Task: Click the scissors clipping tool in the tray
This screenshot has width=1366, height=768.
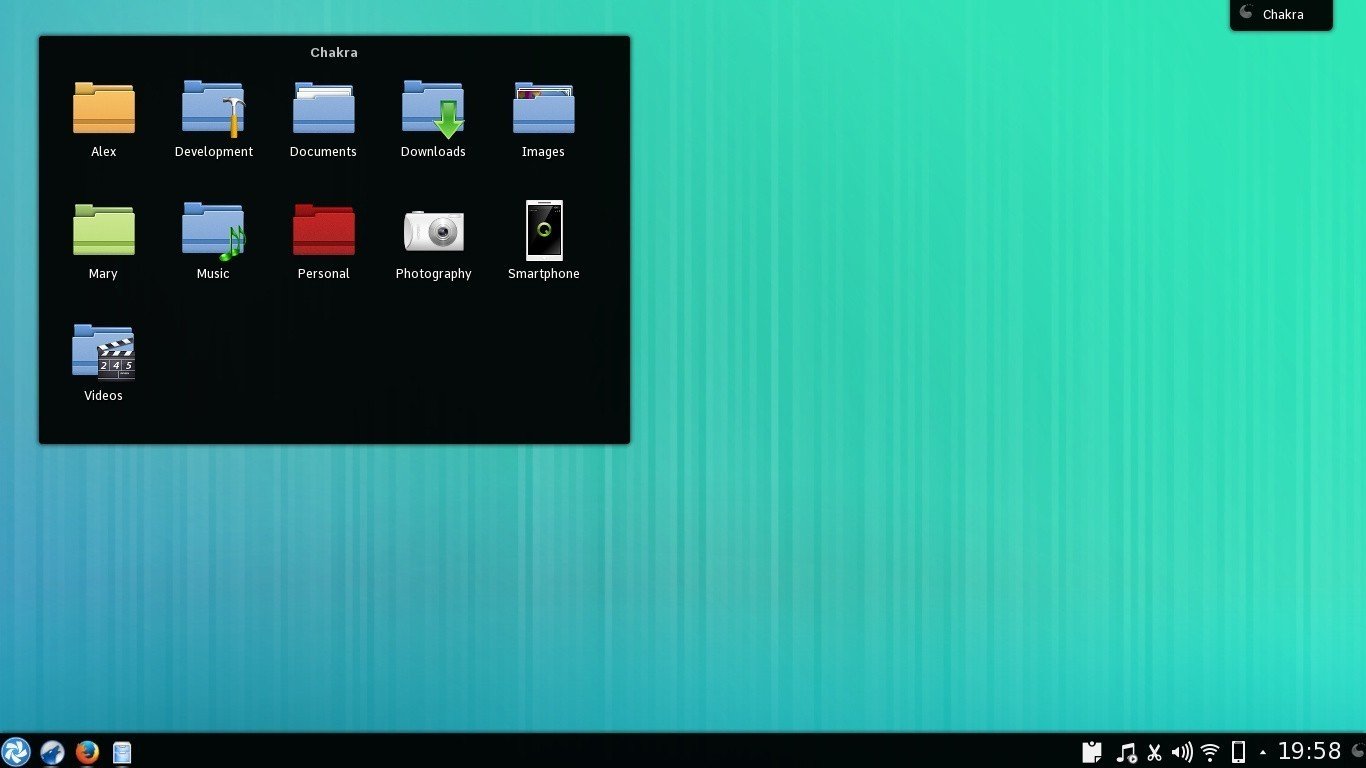Action: (x=1154, y=751)
